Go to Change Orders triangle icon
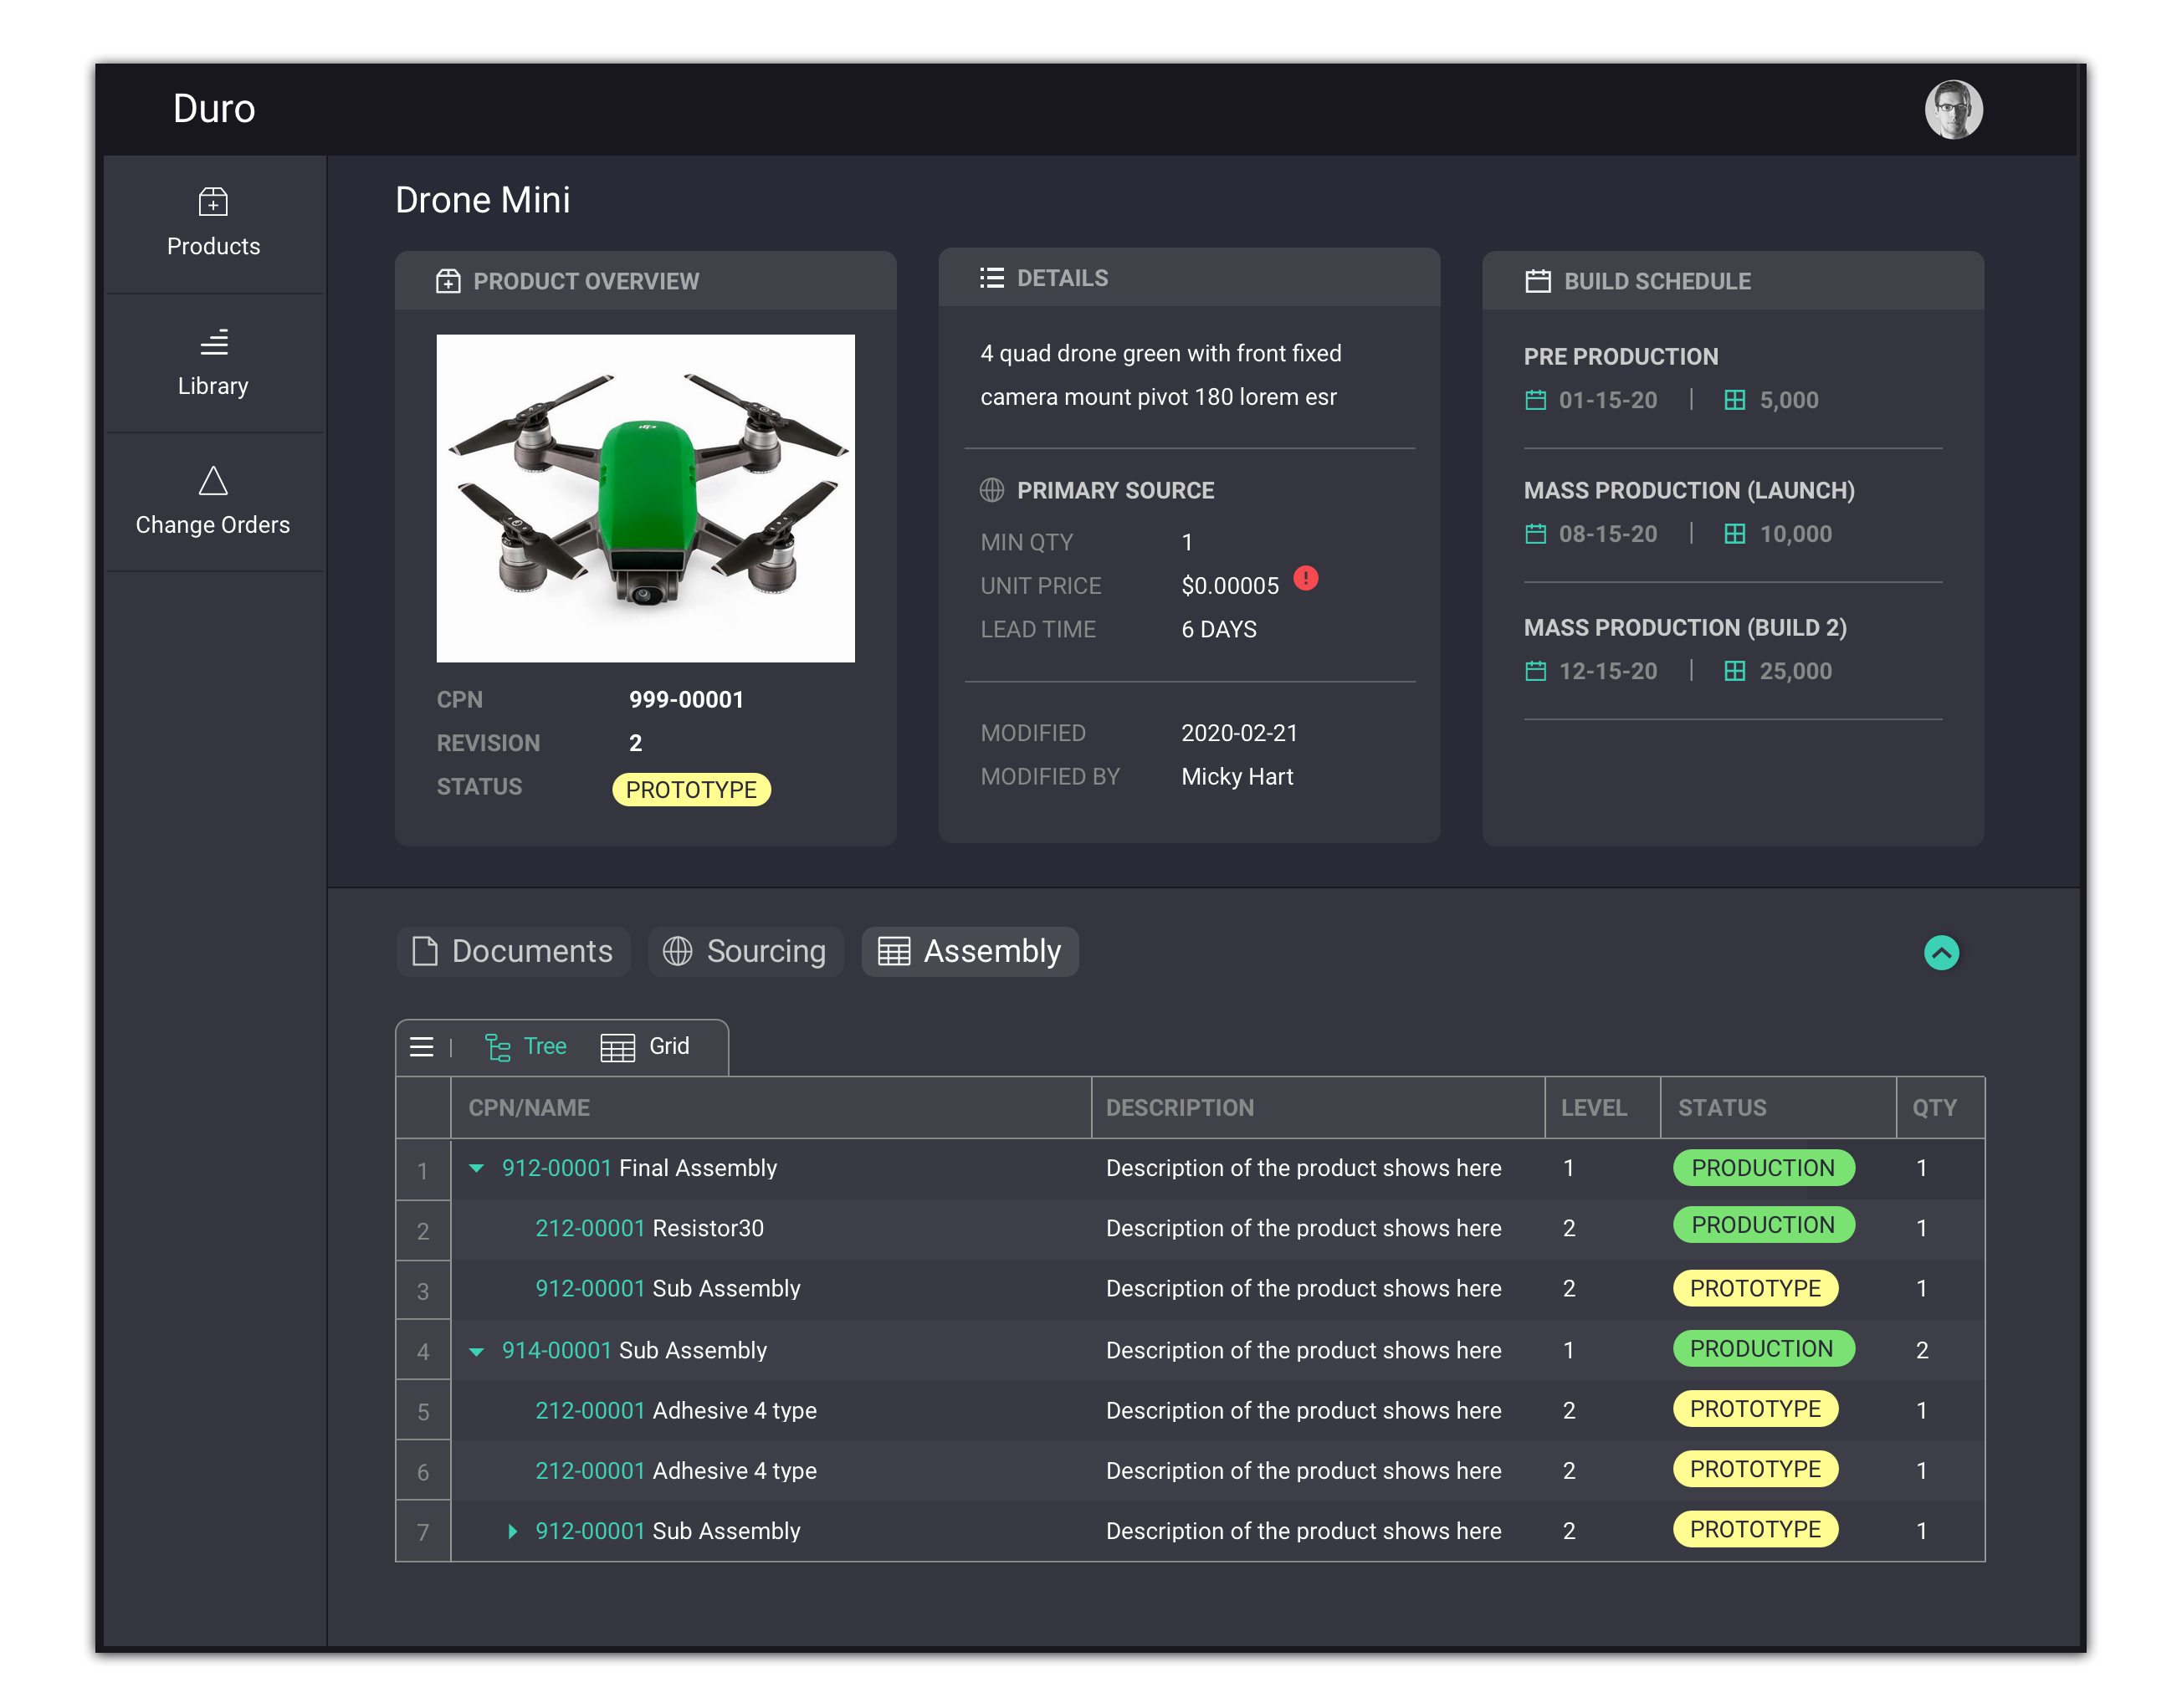 click(x=213, y=481)
